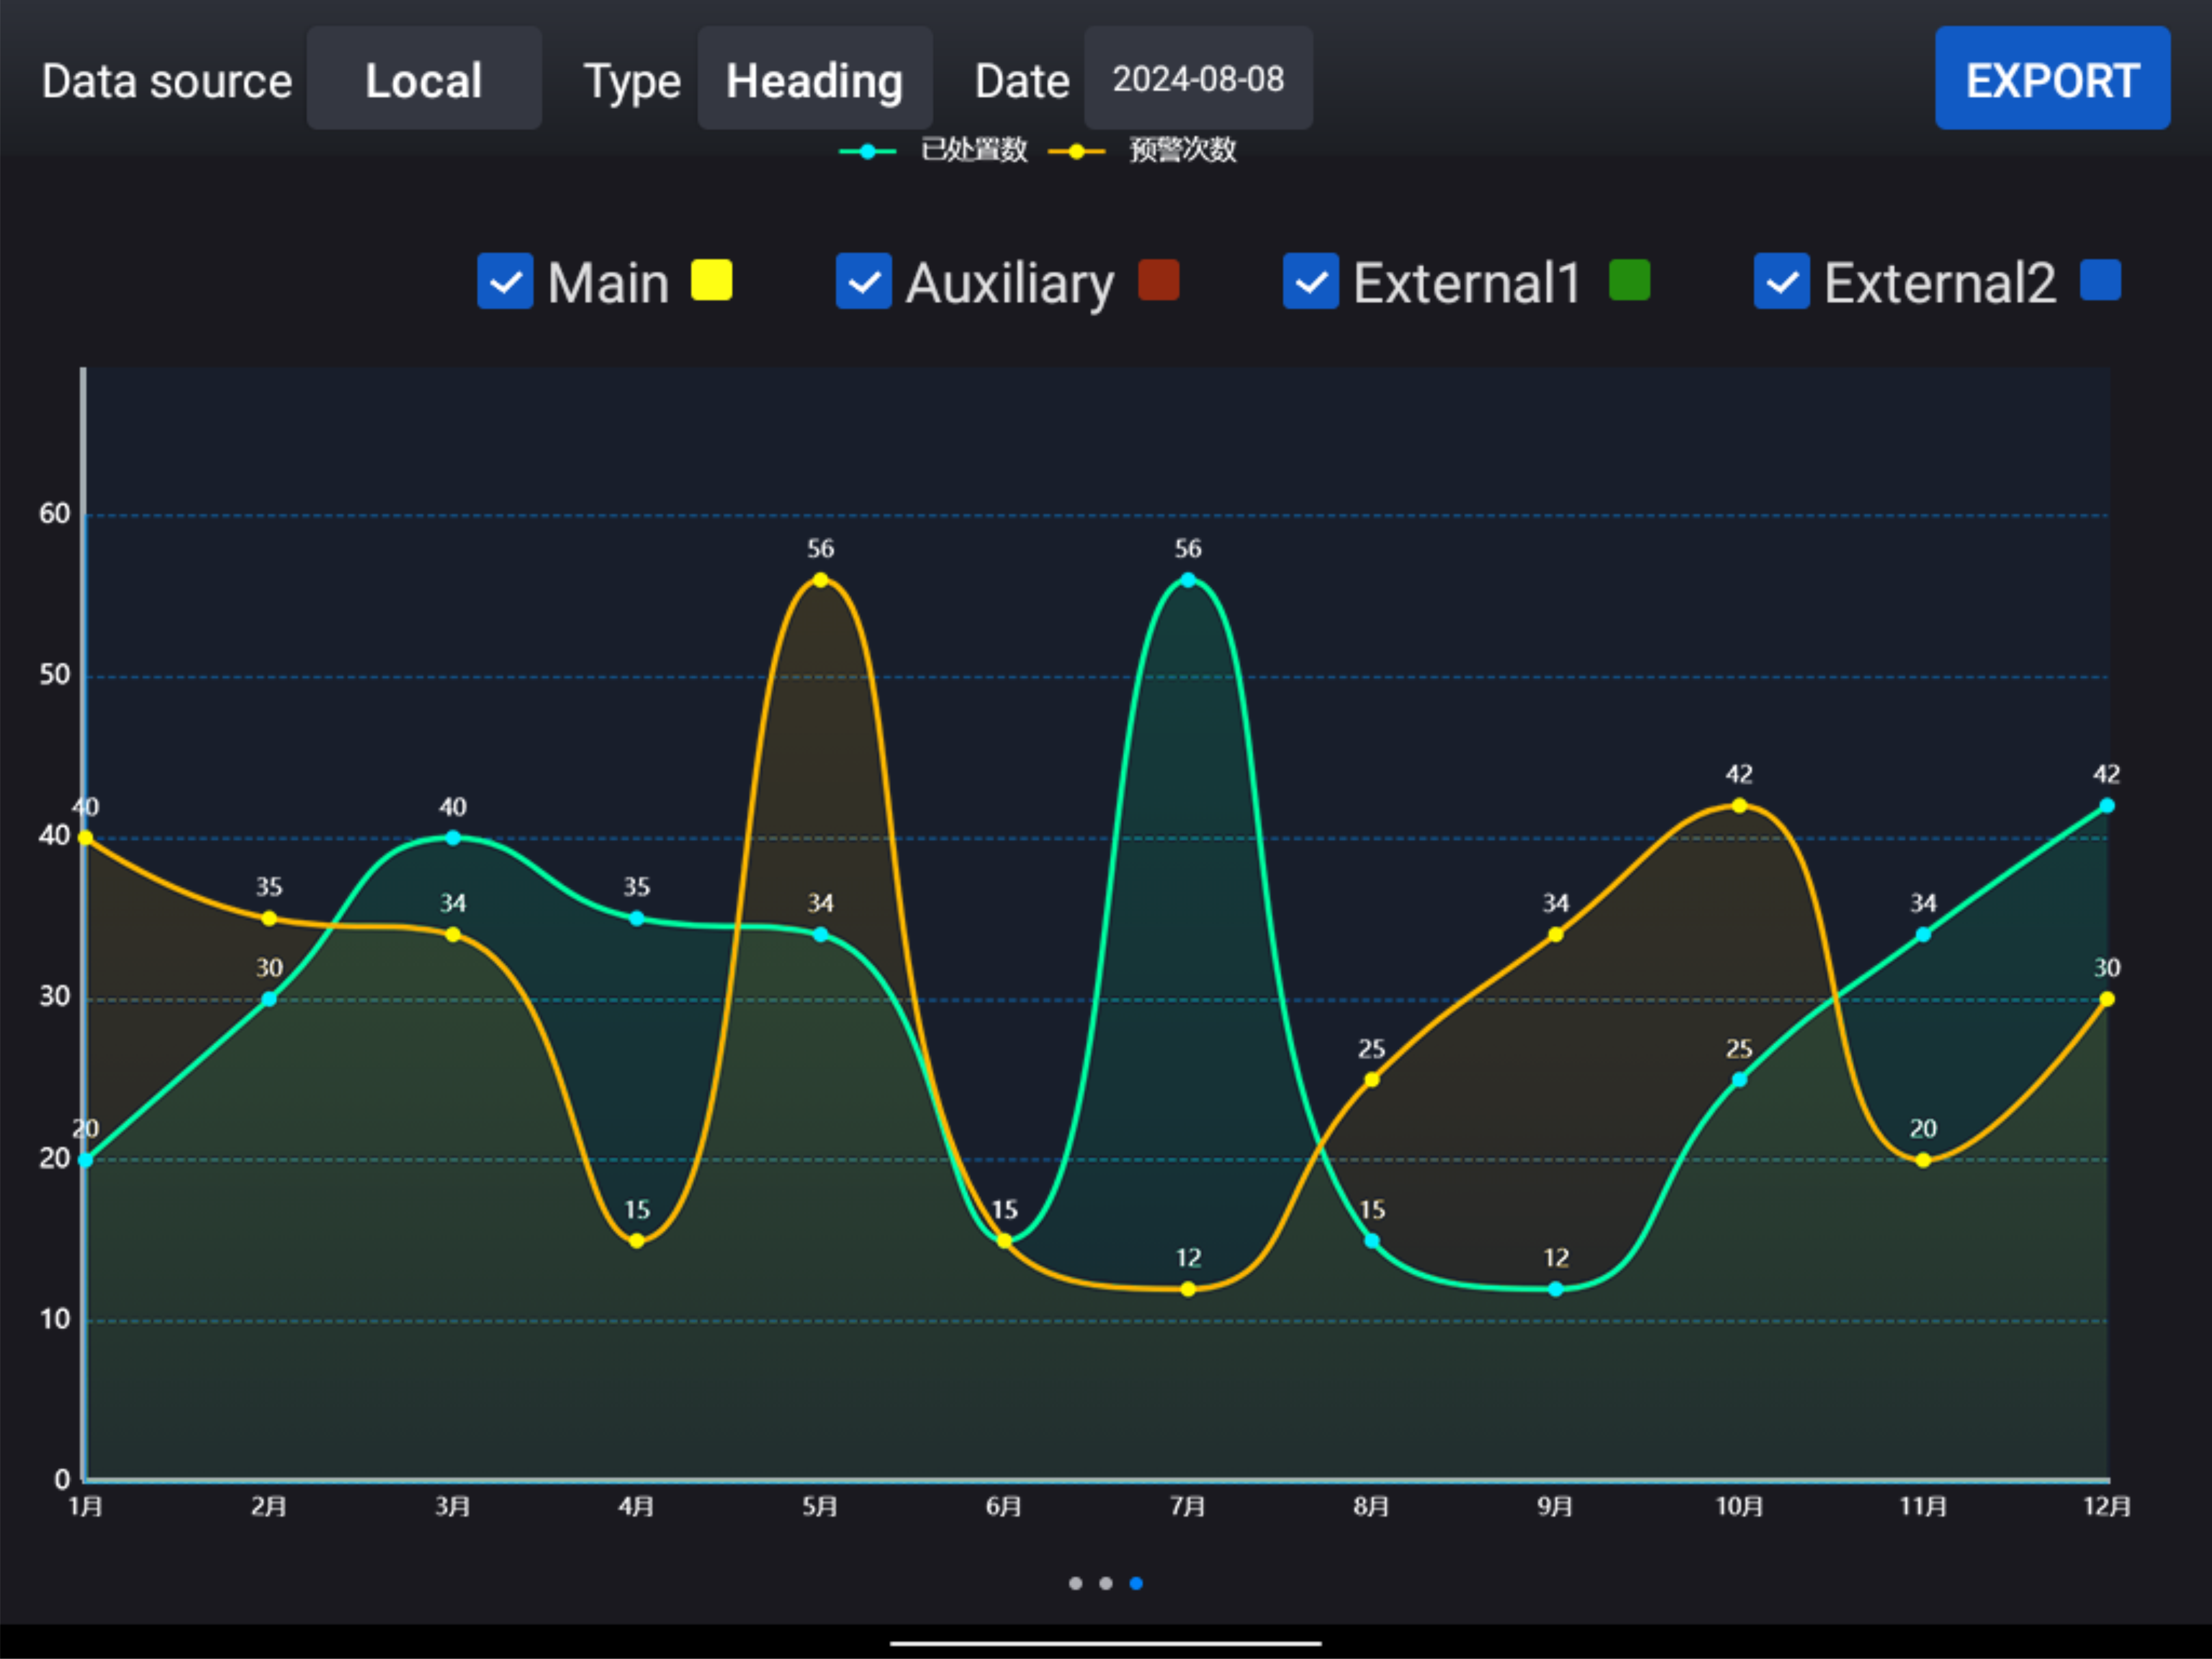Viewport: 2212px width, 1659px height.
Task: Select the cyan data point valued 12 at 9月
Action: [1555, 1289]
